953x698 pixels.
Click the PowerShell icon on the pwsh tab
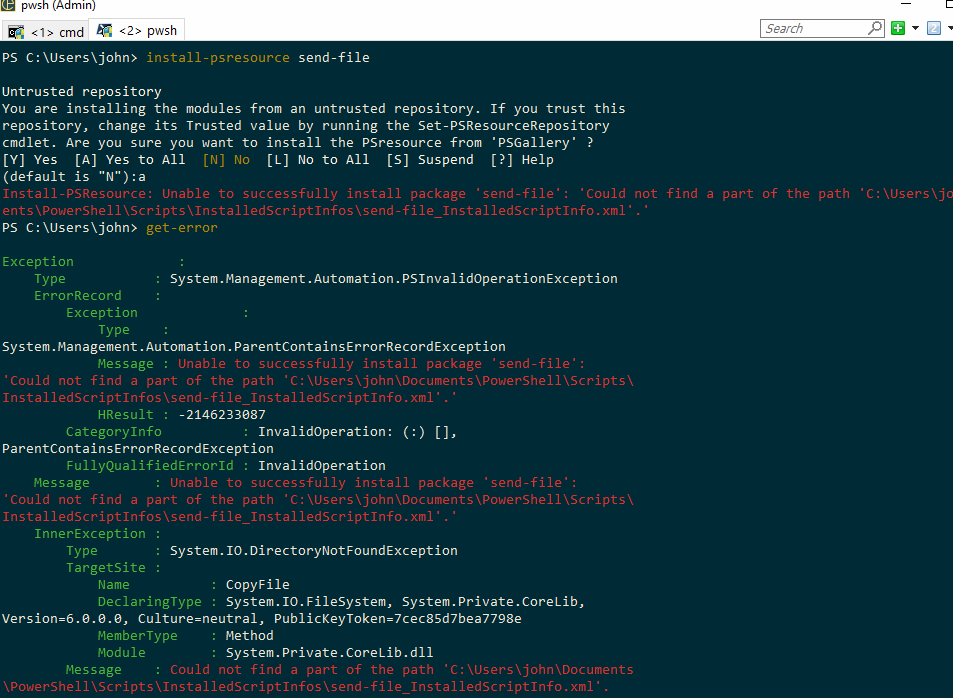point(103,29)
